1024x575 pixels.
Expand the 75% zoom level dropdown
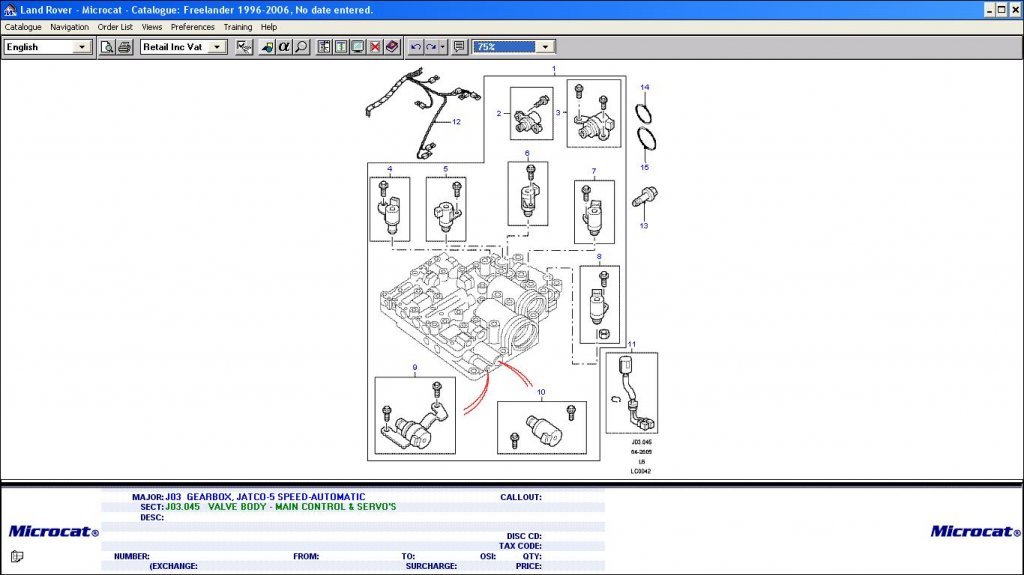point(545,47)
